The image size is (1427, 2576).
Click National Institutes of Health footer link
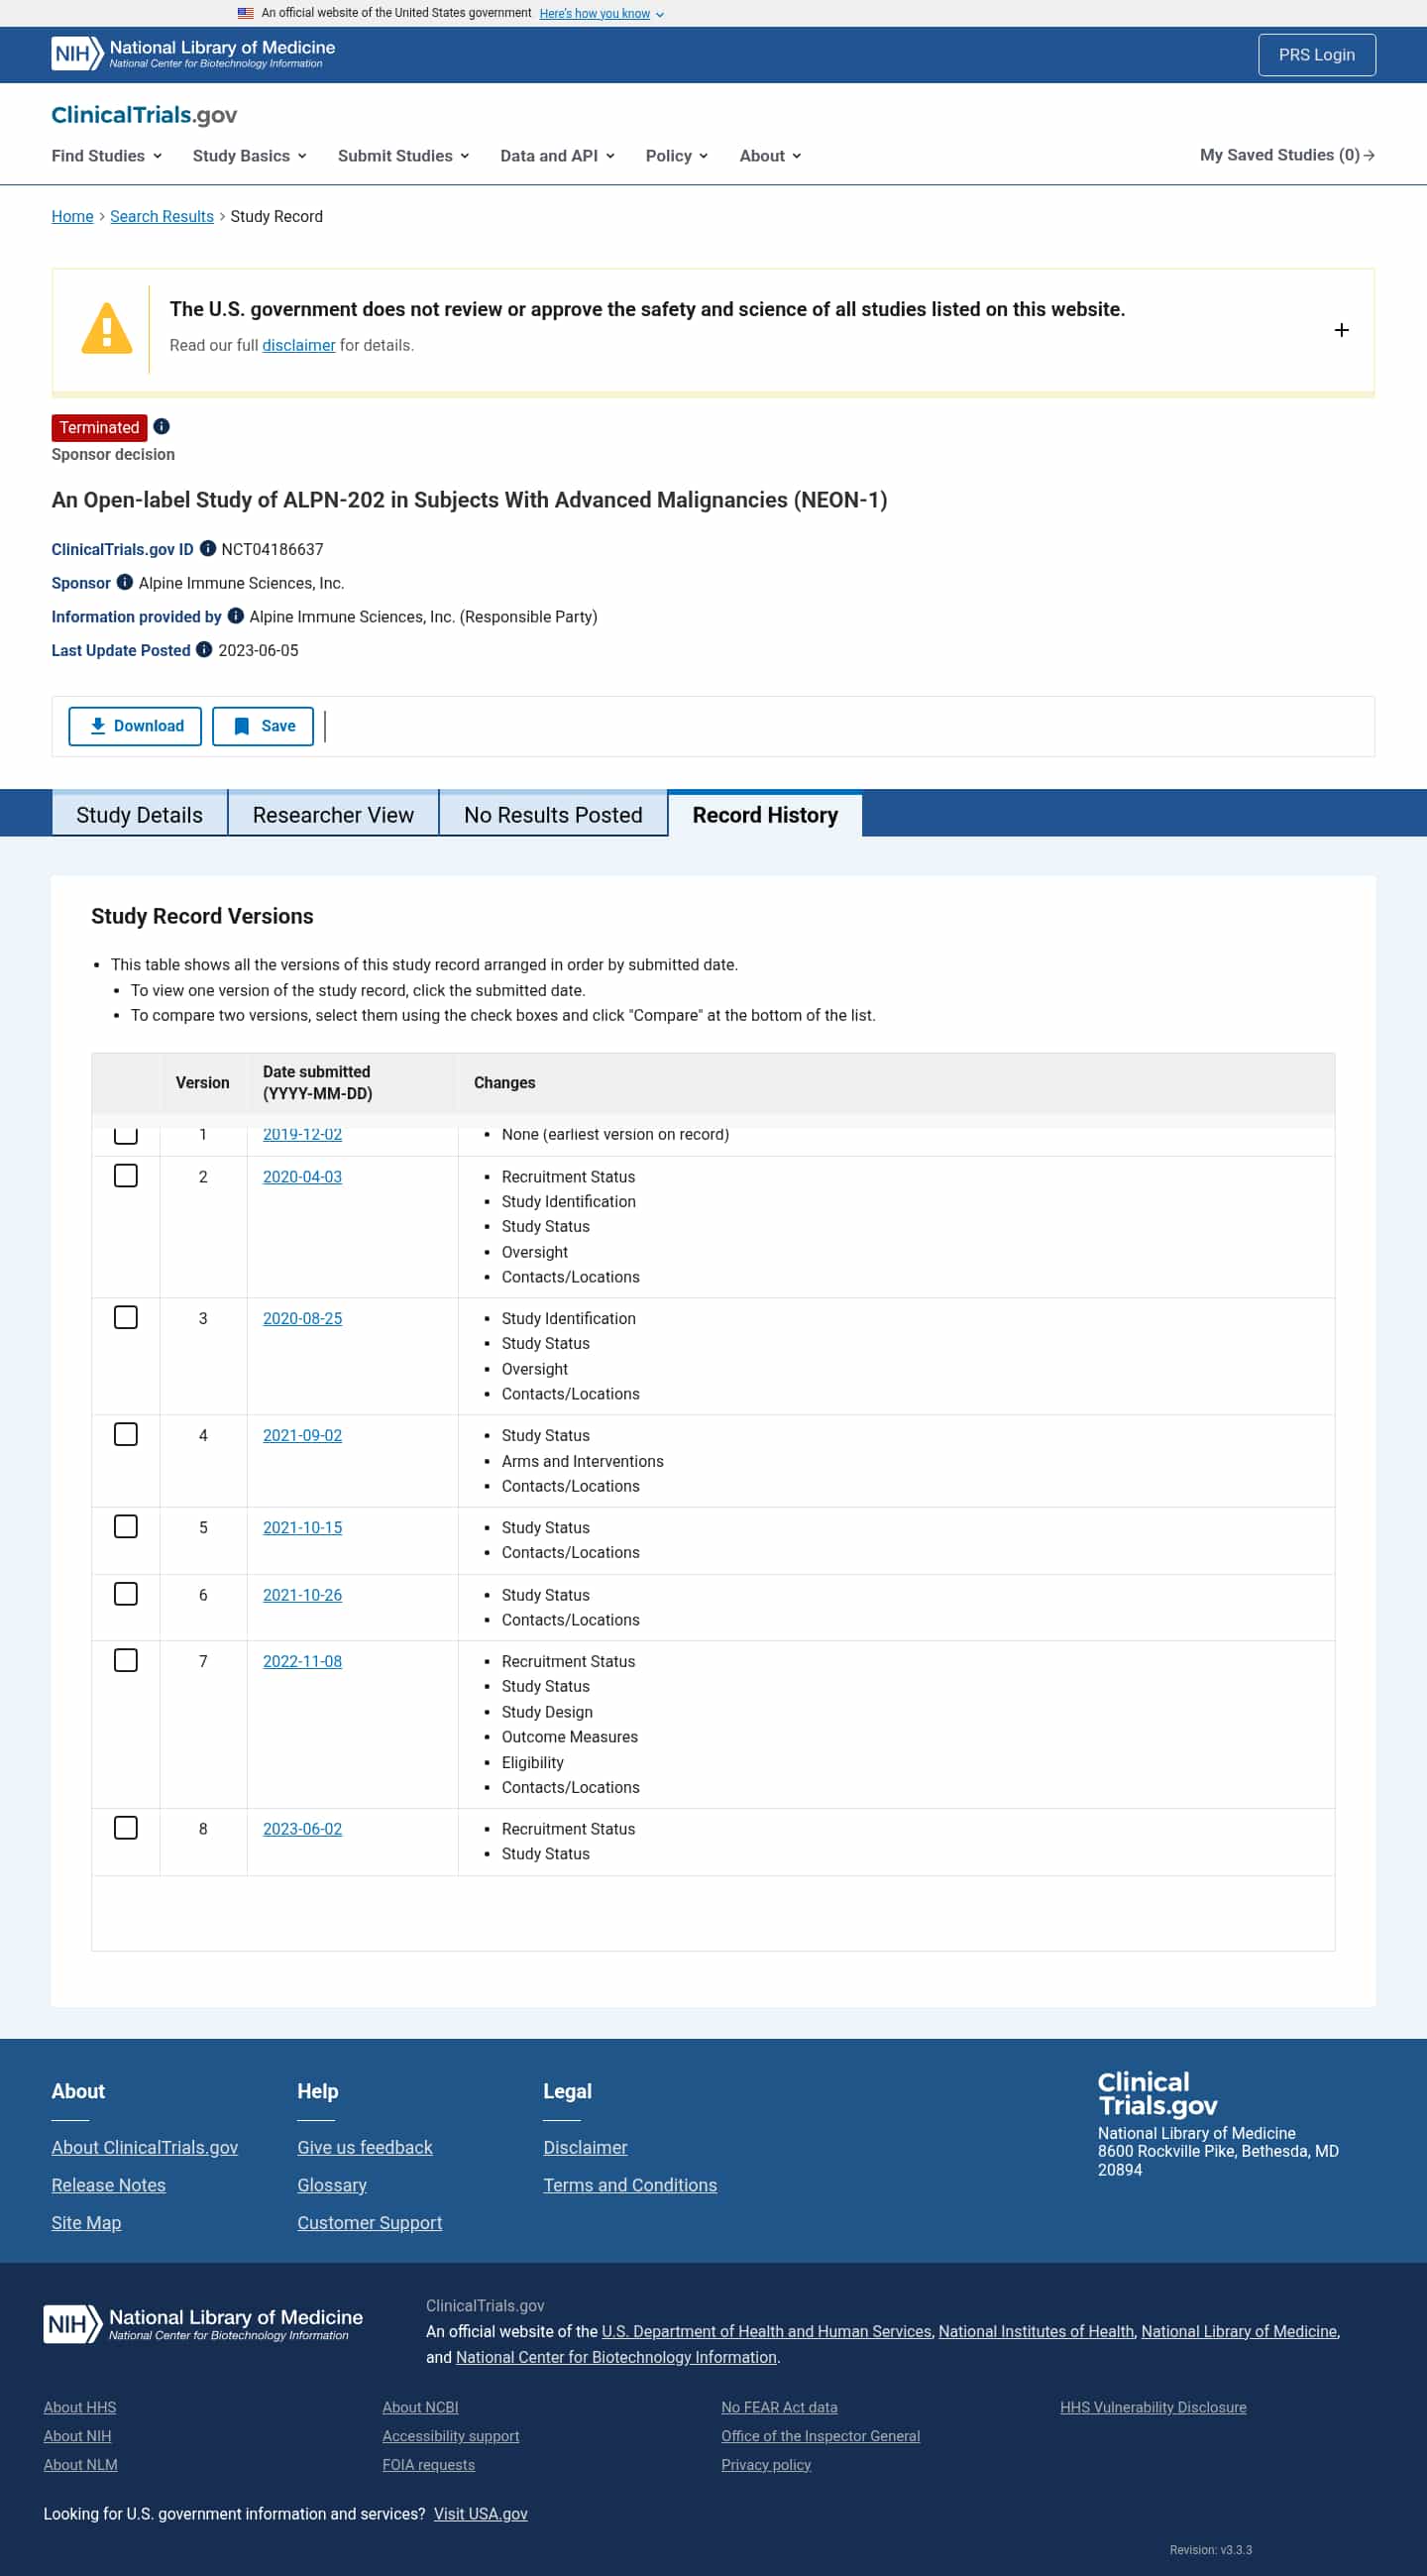[x=1036, y=2331]
